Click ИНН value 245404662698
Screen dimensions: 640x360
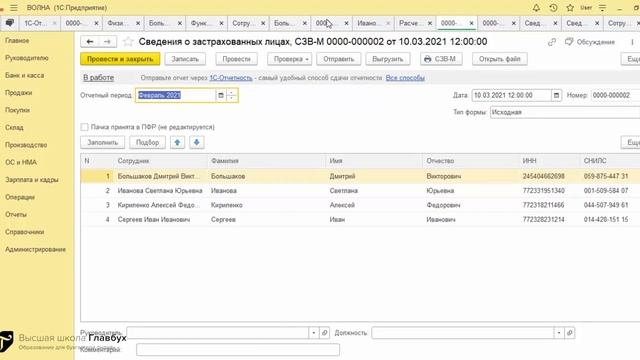click(543, 176)
